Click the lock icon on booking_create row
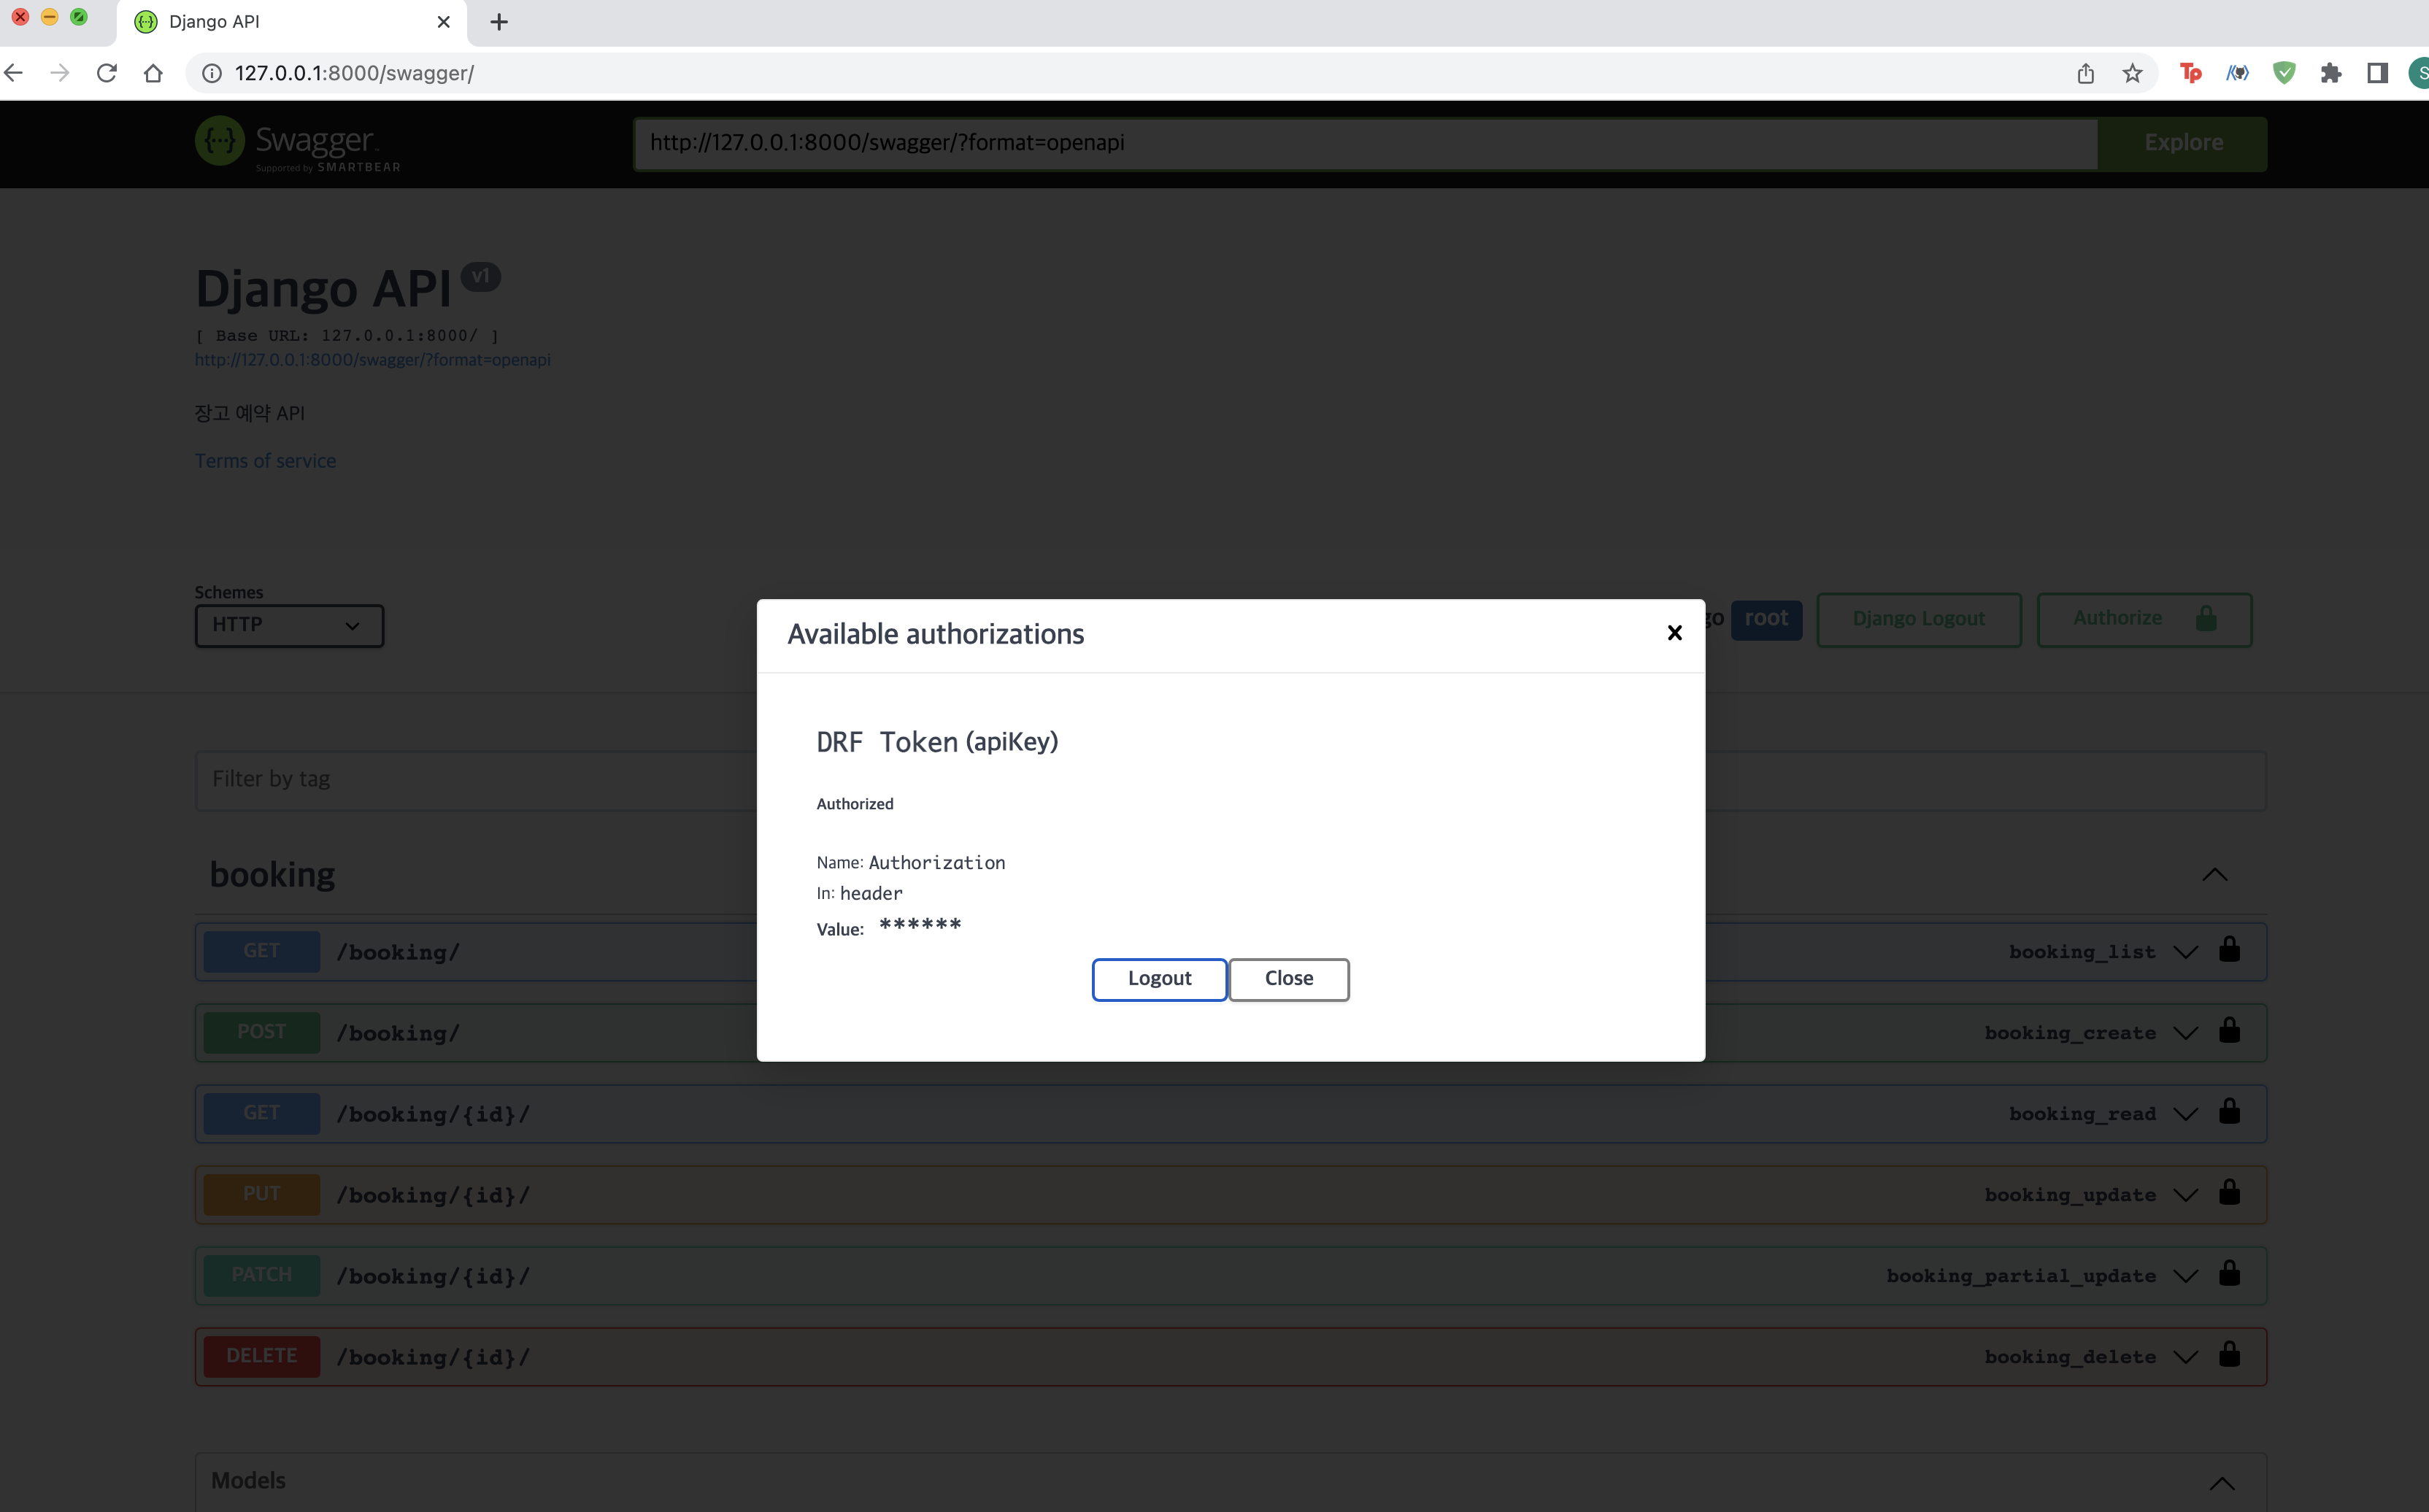 2229,1031
